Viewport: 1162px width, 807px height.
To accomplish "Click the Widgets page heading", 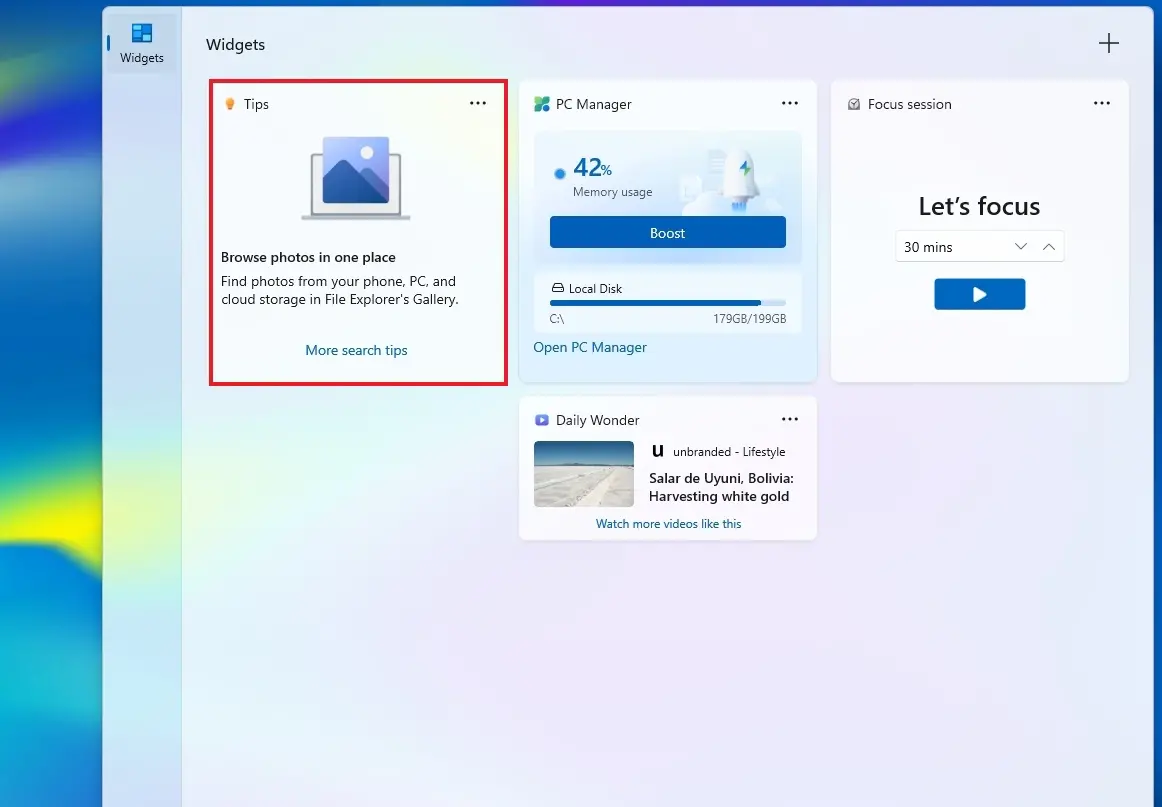I will click(236, 44).
